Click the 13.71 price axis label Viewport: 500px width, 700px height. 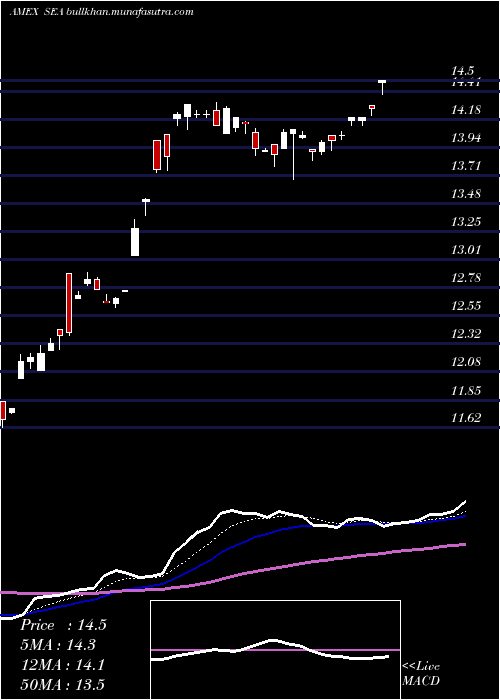click(466, 166)
